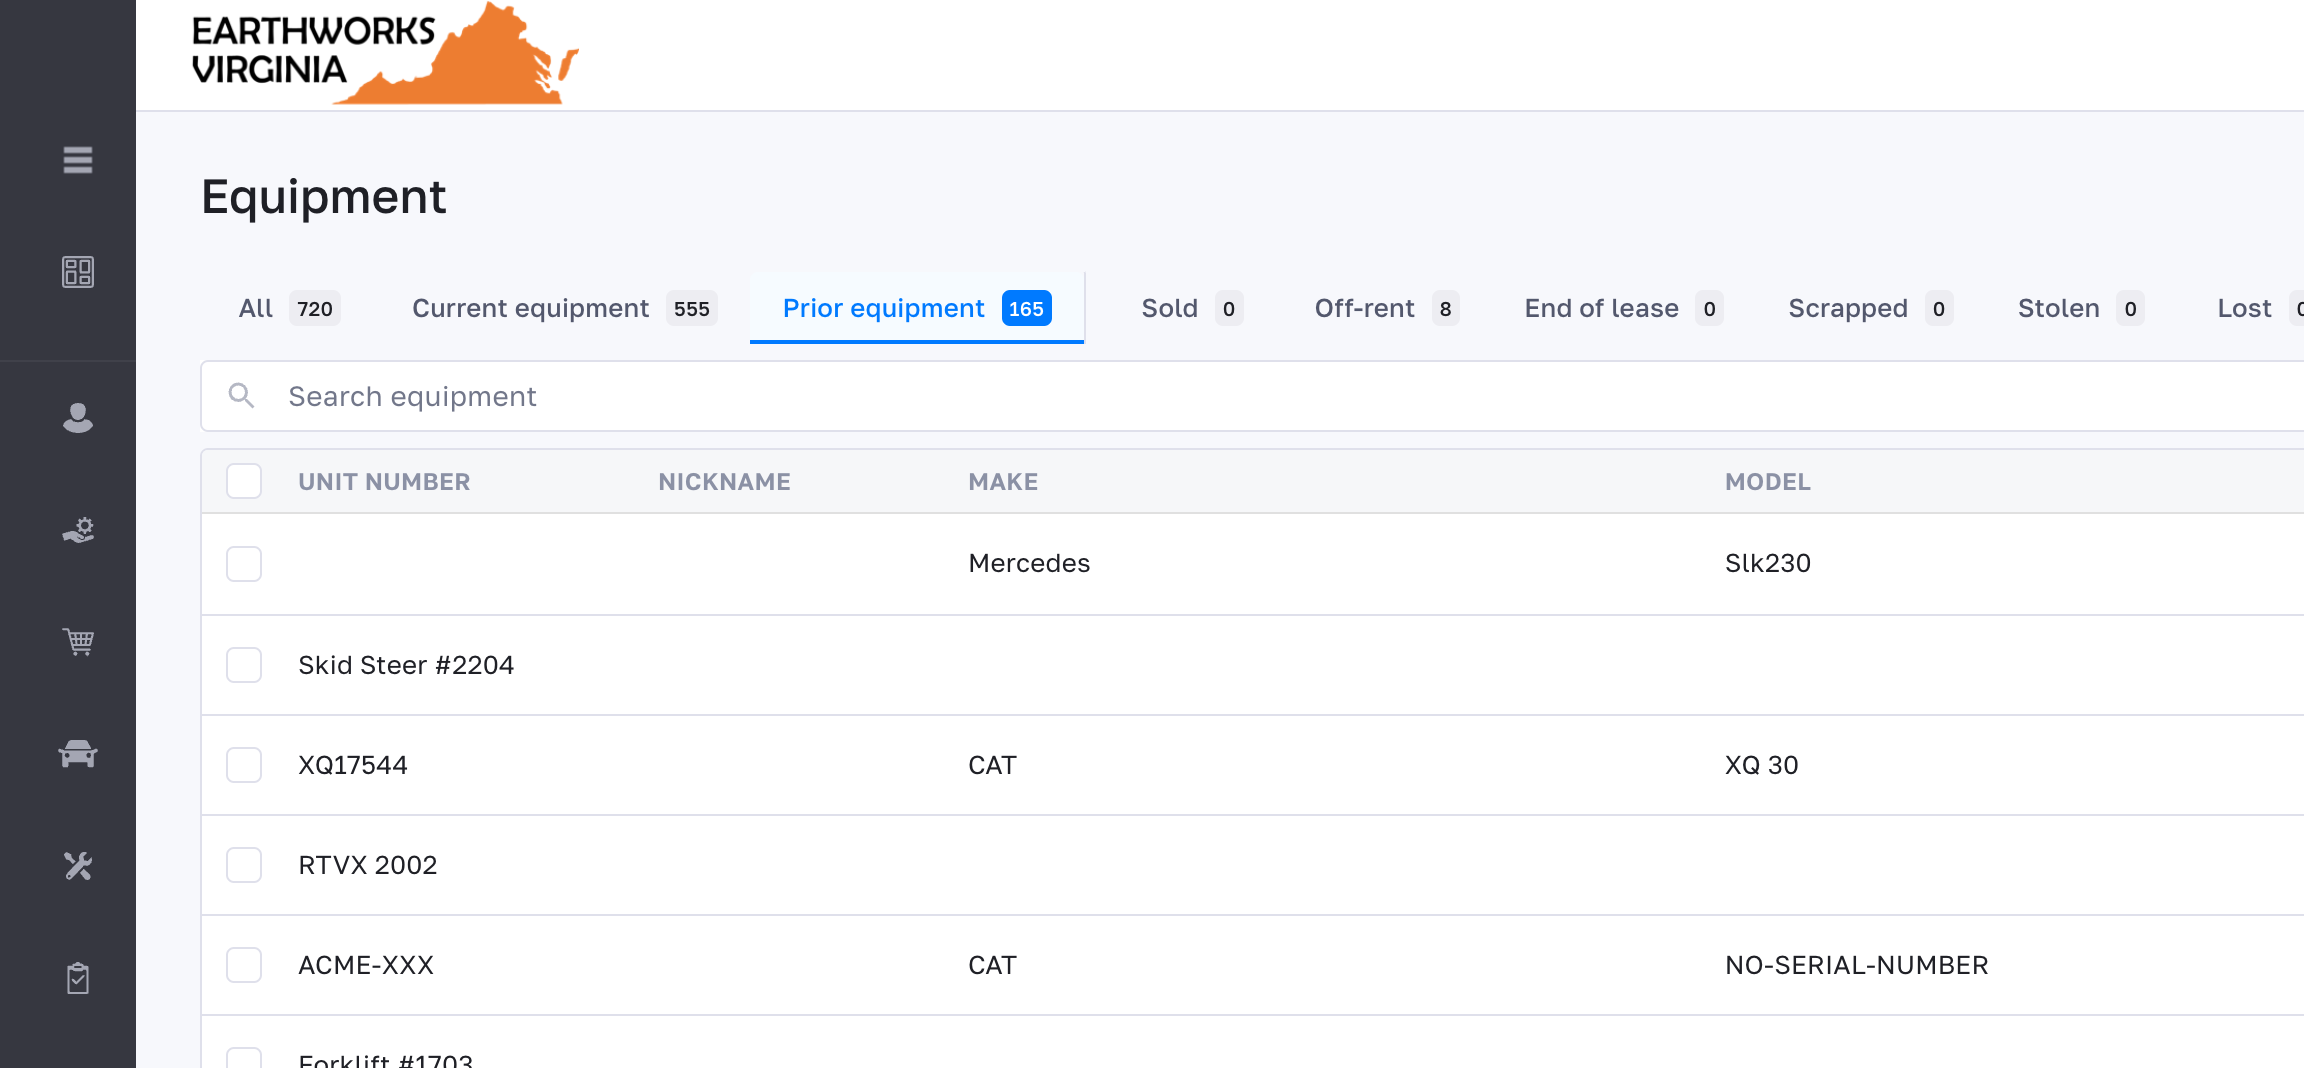Open the clipboard checklist sidebar icon
Image resolution: width=2304 pixels, height=1068 pixels.
point(77,978)
